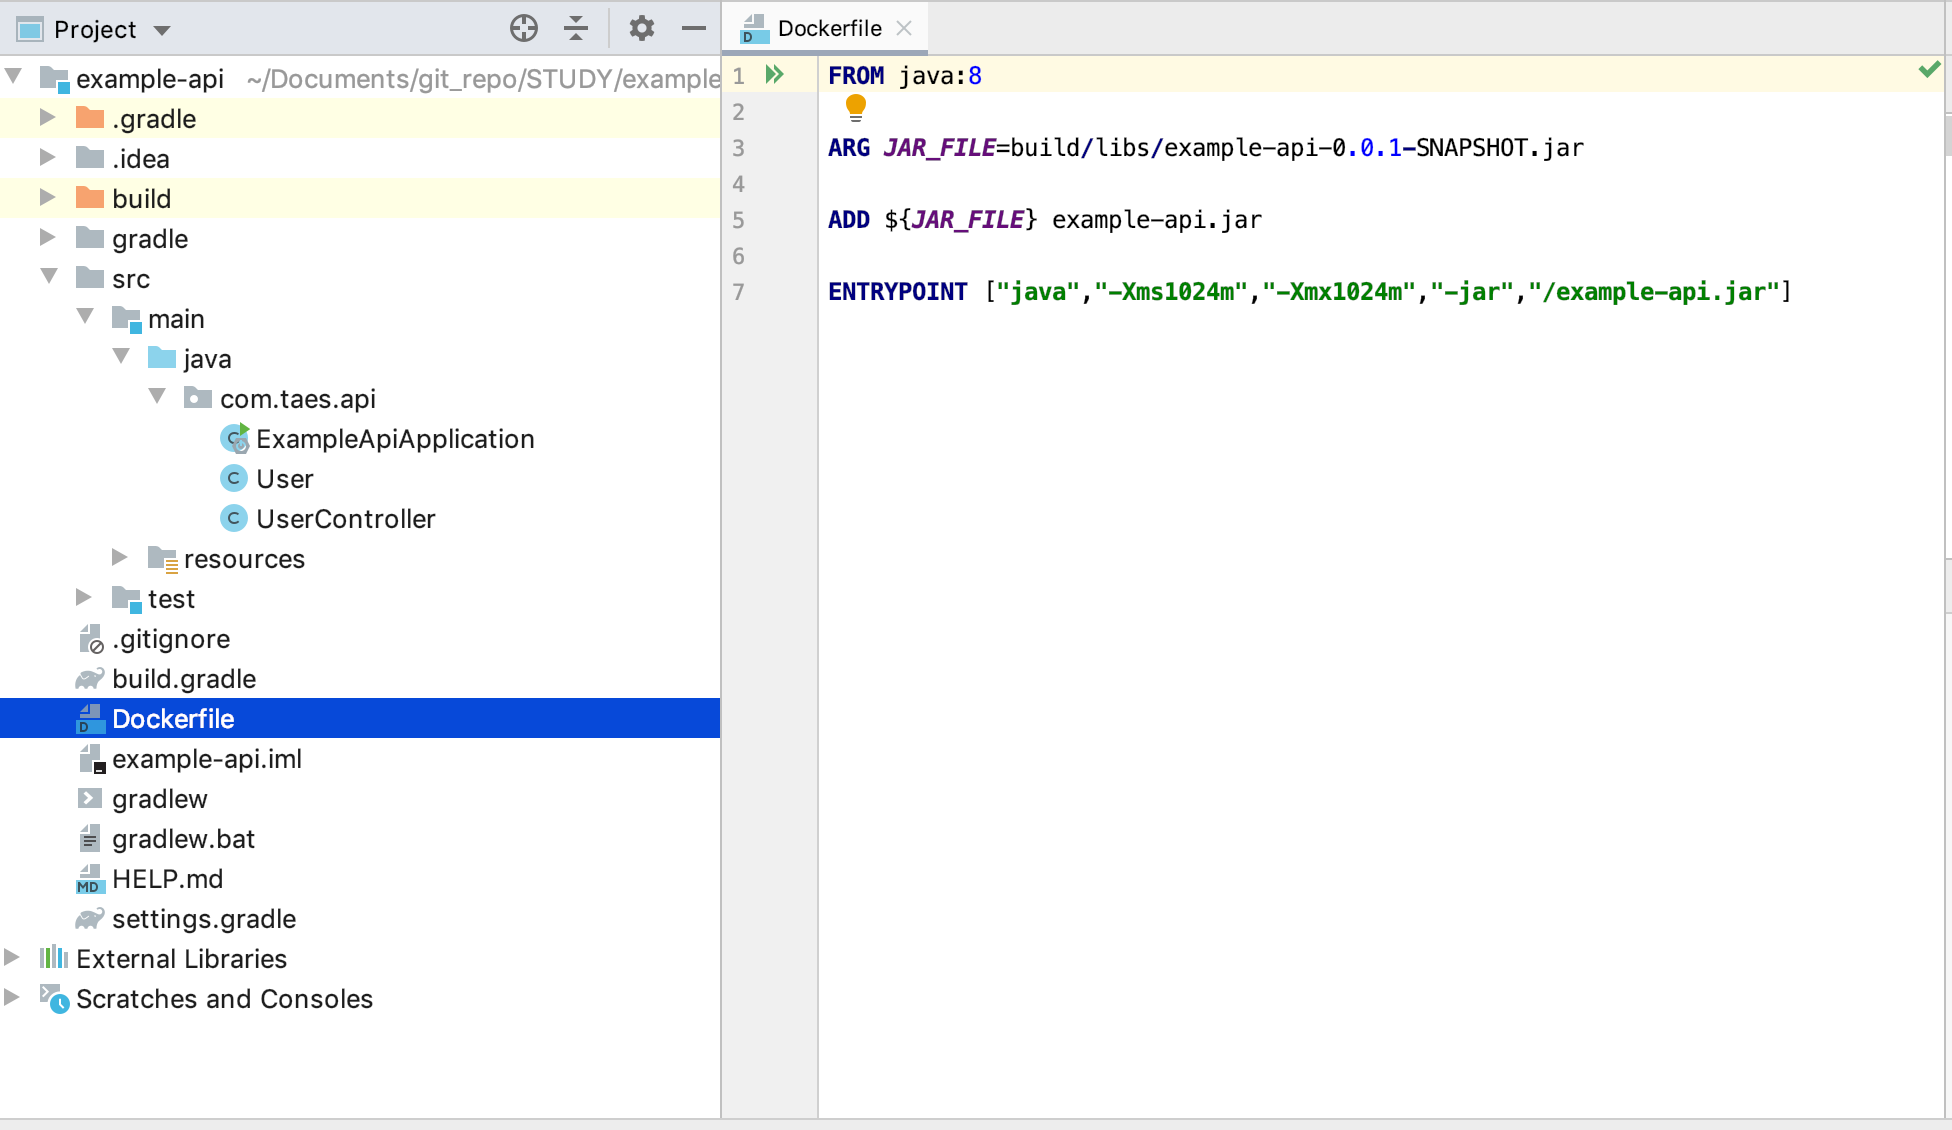The image size is (1952, 1130).
Task: Expand External Libraries node
Action: 11,957
